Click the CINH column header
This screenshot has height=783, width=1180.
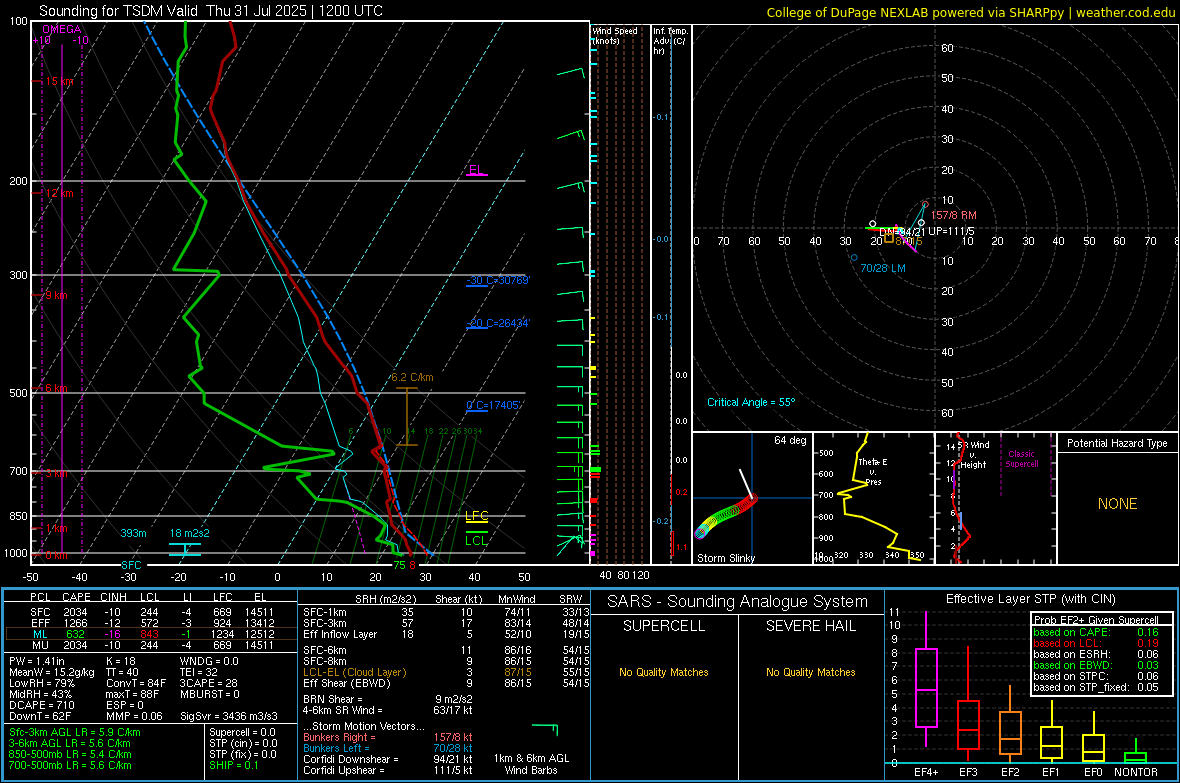(114, 598)
